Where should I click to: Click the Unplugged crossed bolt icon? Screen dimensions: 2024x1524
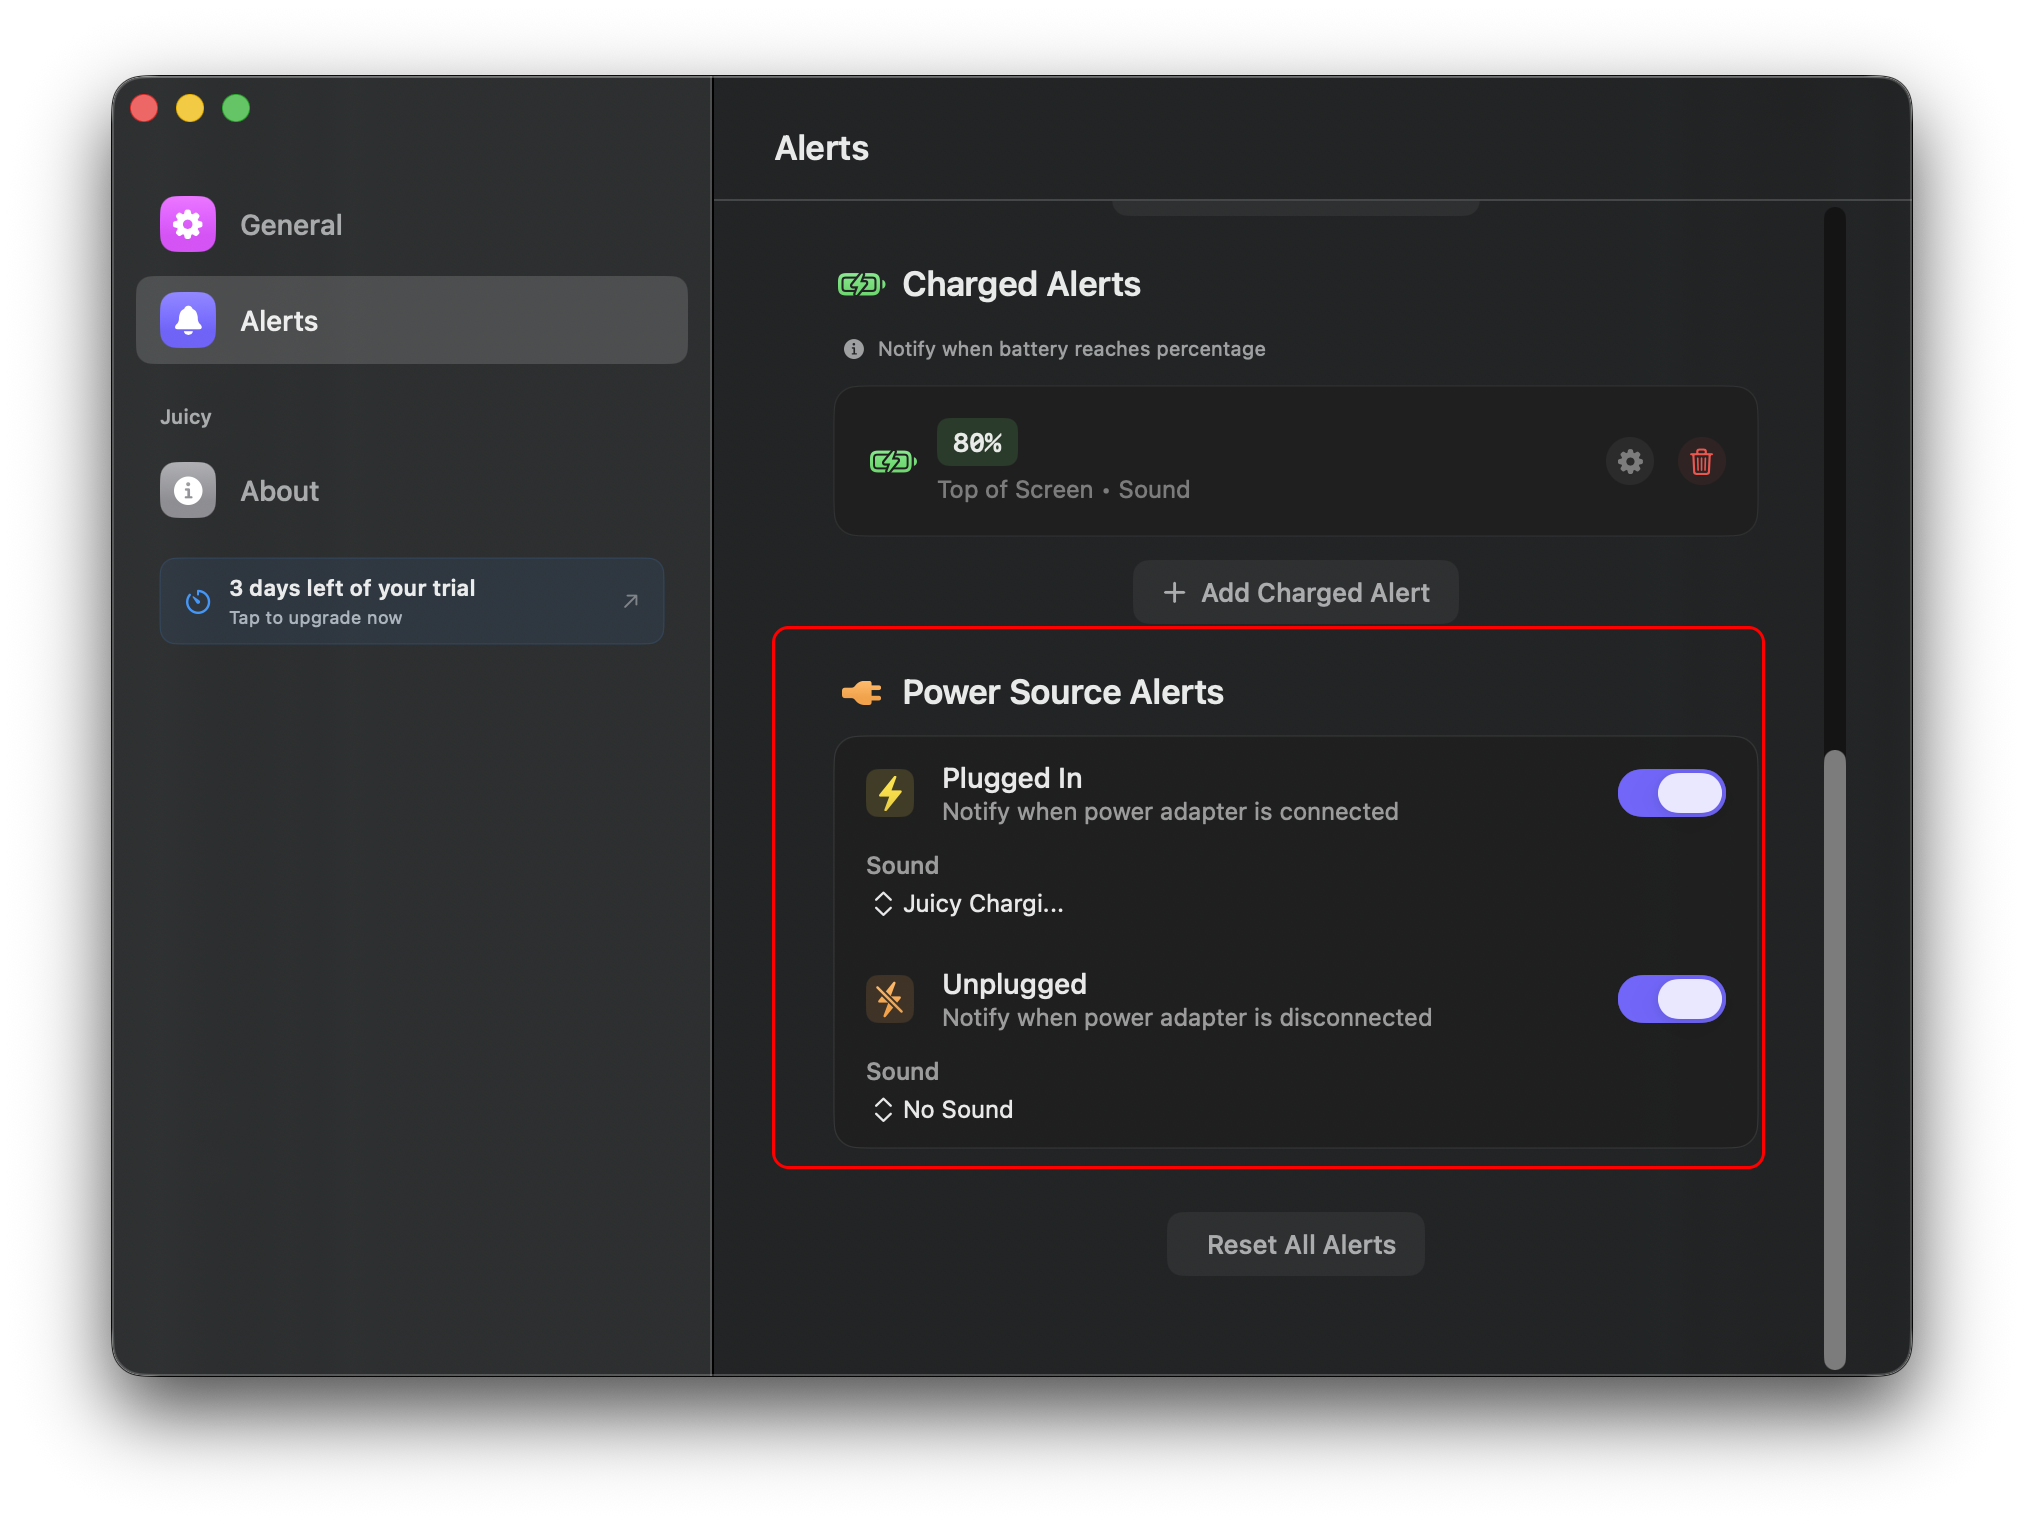click(x=889, y=999)
